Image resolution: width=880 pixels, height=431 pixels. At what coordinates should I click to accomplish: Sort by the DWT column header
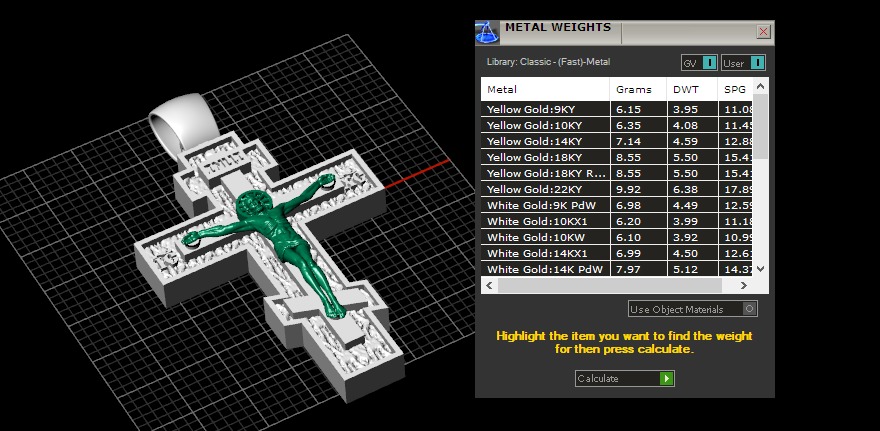pos(692,89)
